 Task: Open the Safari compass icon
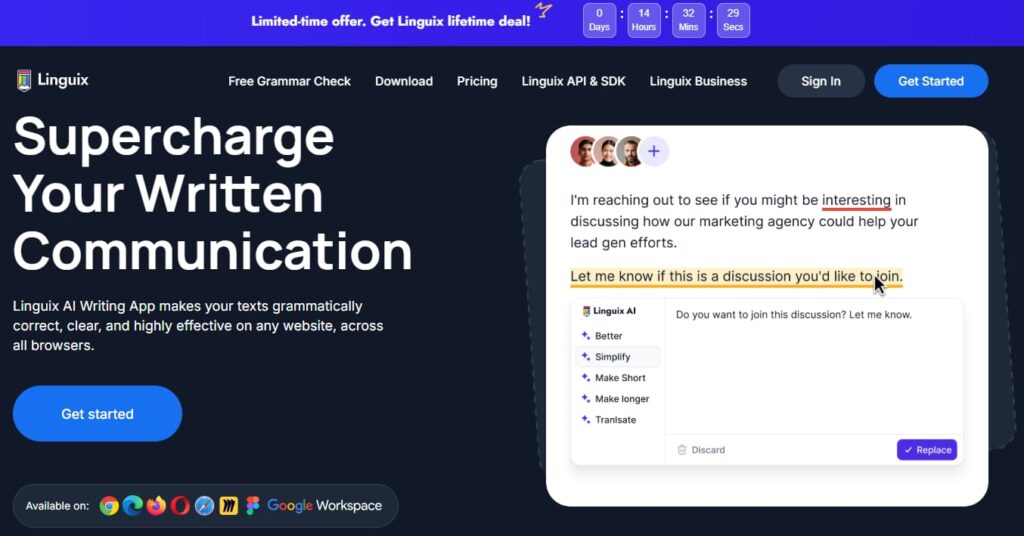(204, 506)
